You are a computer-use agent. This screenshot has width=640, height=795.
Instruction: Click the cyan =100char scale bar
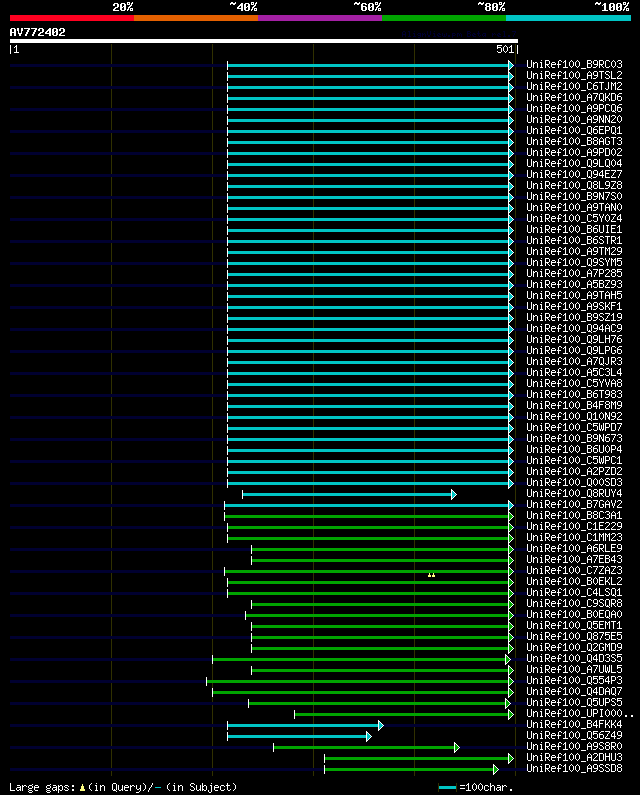pyautogui.click(x=447, y=787)
